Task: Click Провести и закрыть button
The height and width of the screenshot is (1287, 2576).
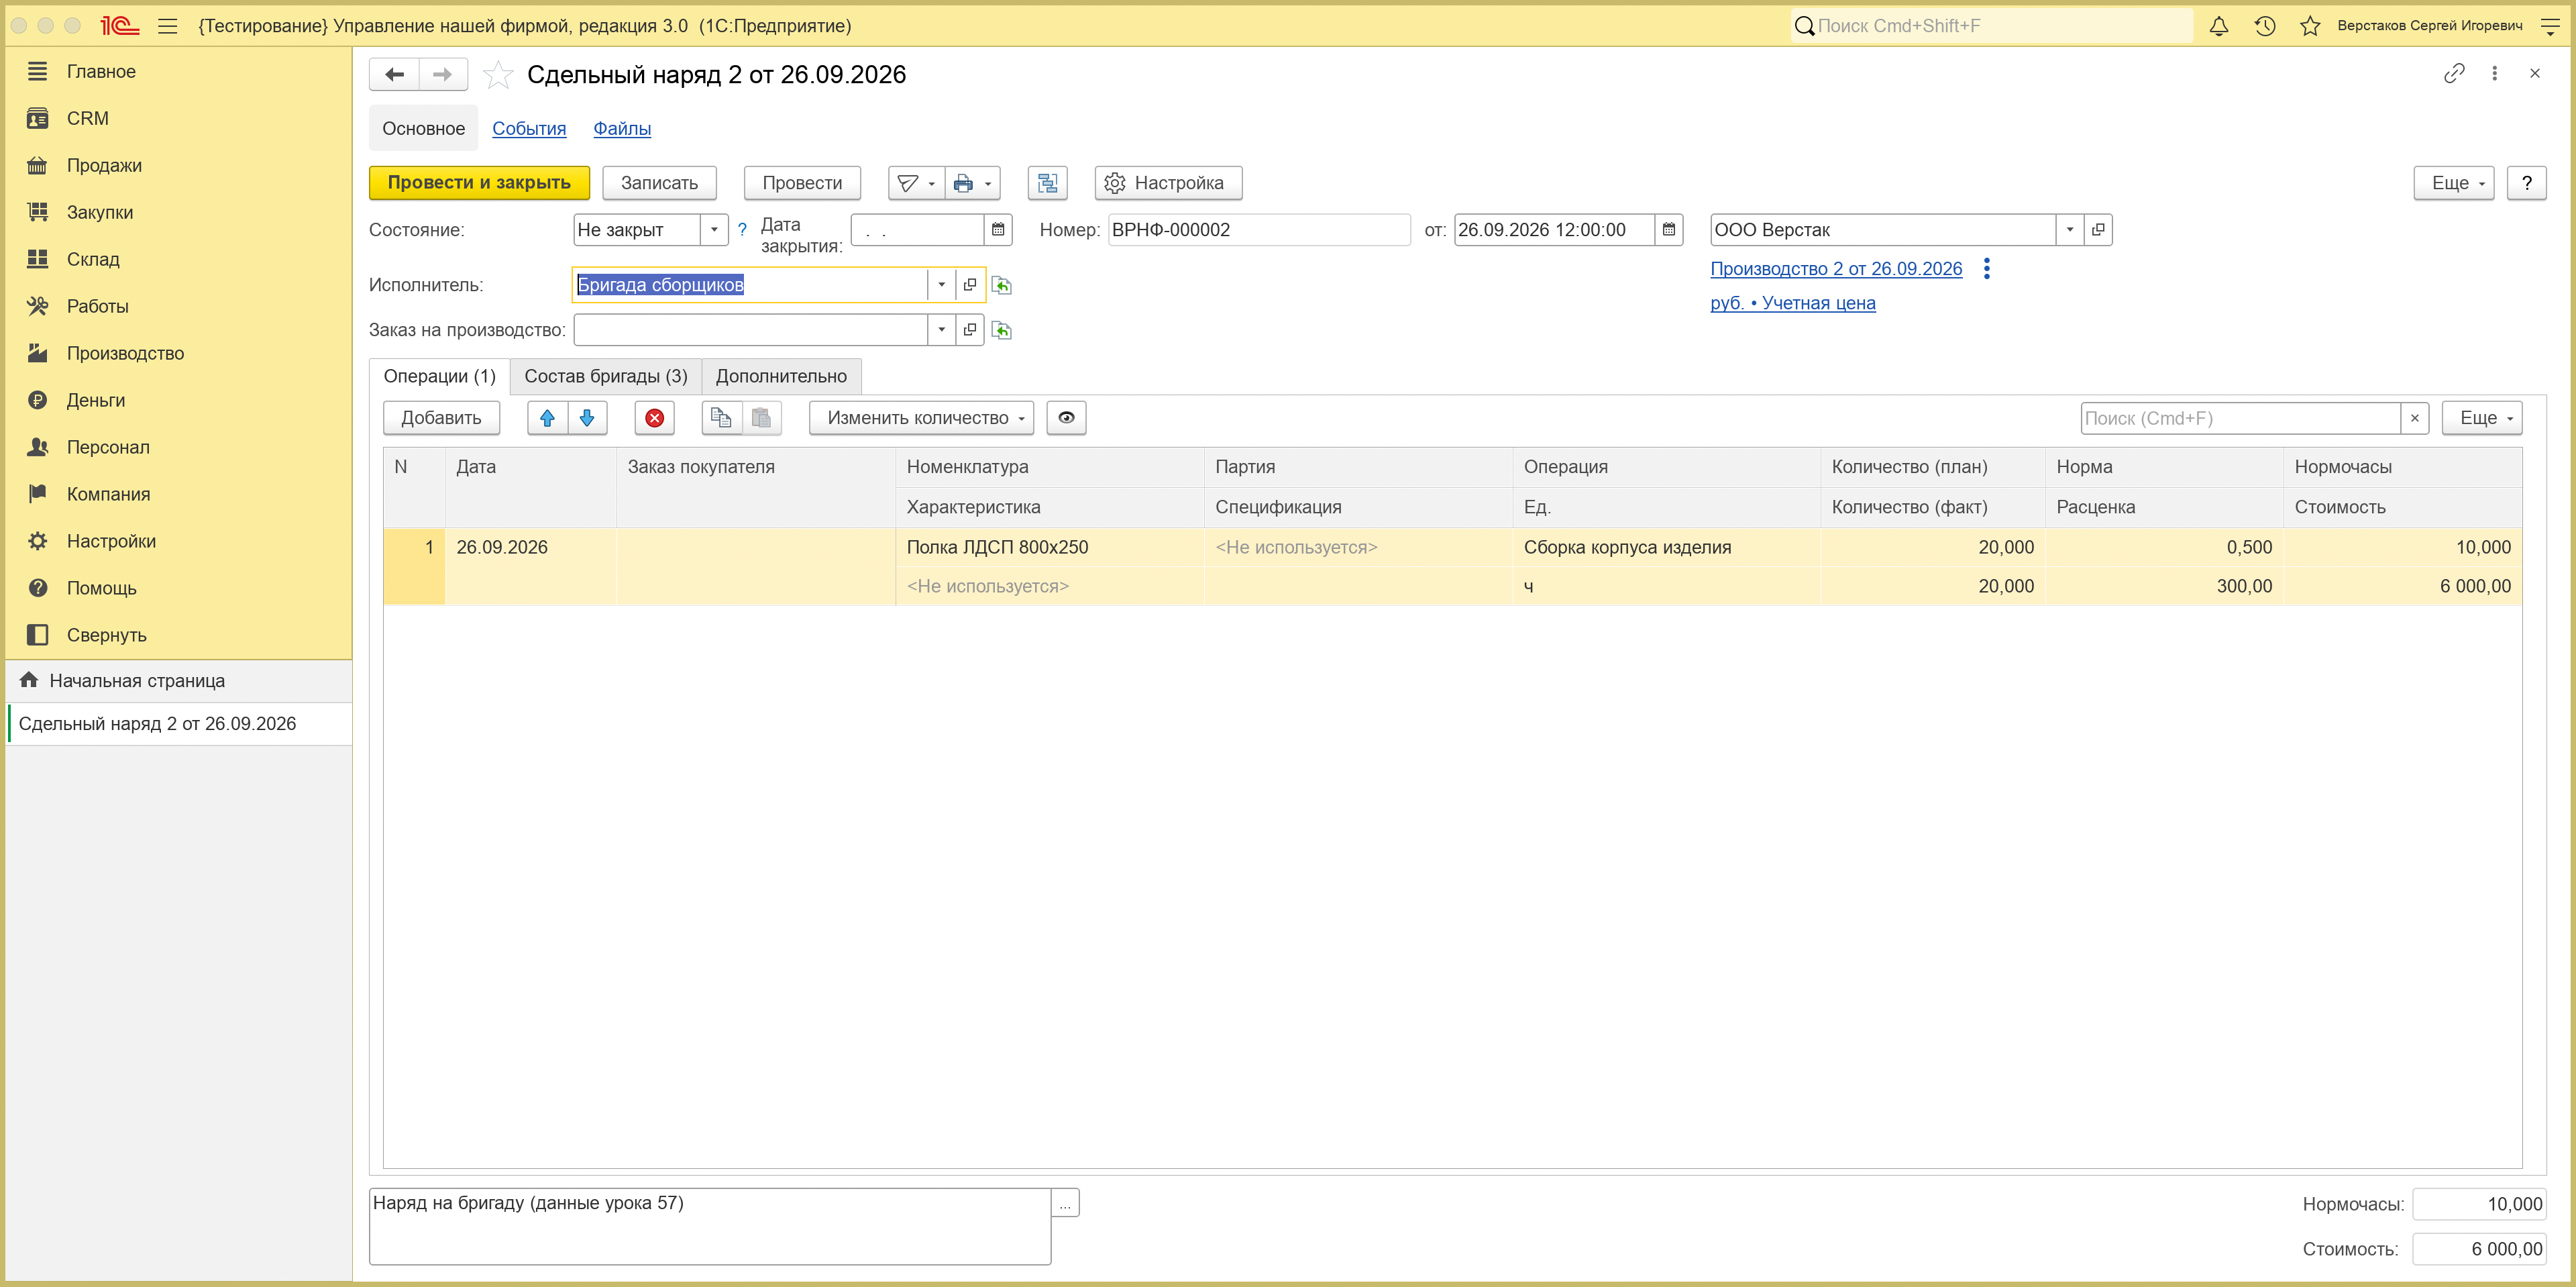Action: click(x=479, y=183)
